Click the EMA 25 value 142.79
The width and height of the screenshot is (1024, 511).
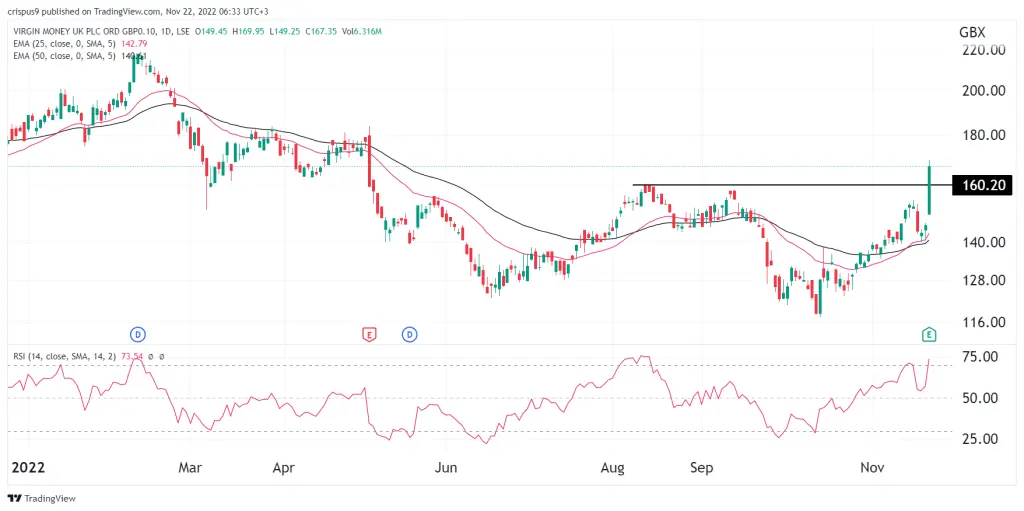[x=136, y=46]
